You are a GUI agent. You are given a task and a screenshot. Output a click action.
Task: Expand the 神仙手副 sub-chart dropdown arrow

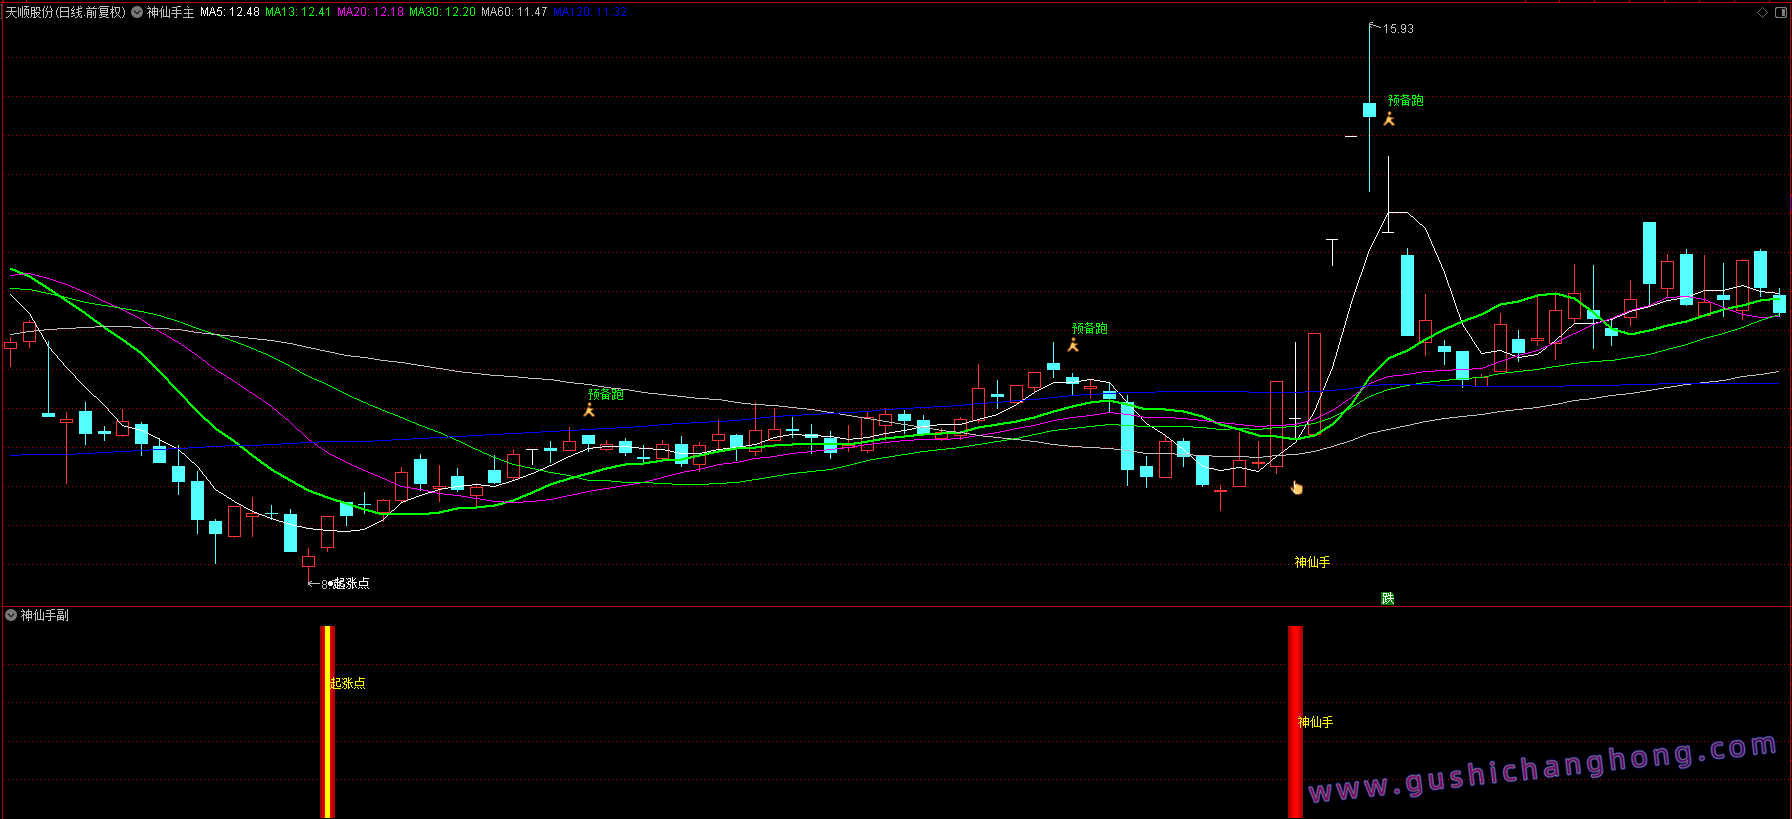tap(11, 615)
